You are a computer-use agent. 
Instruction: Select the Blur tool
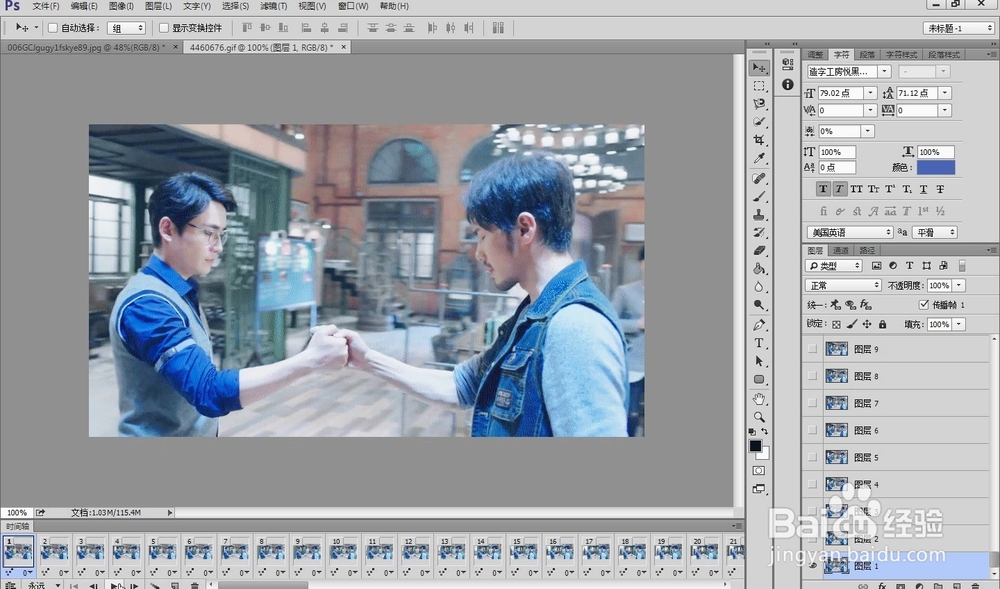point(758,287)
